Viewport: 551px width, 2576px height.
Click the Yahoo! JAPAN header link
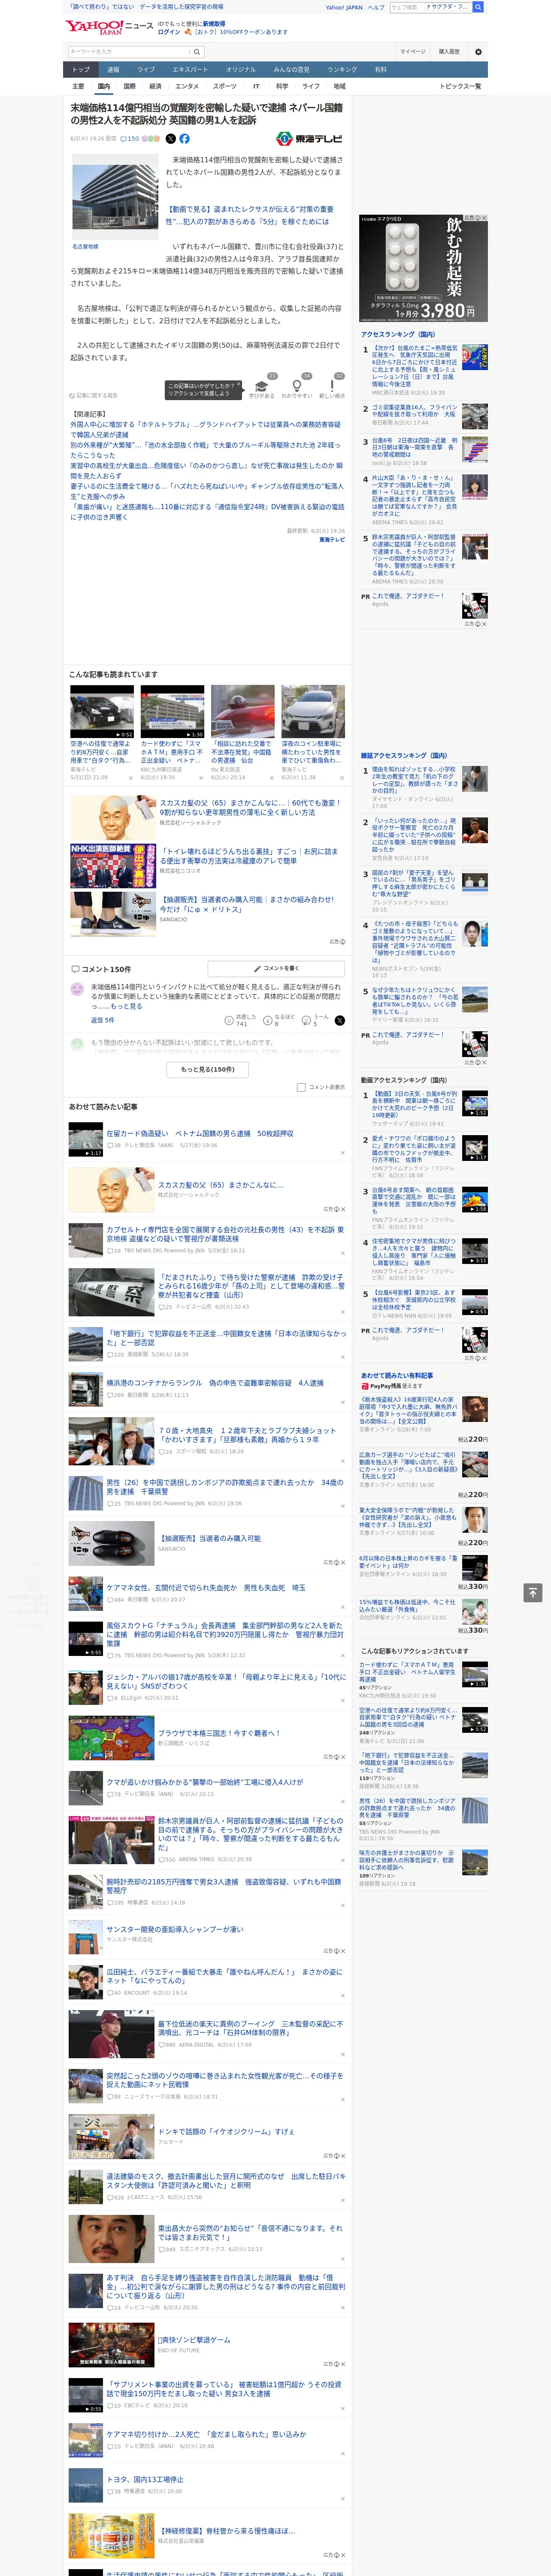[x=344, y=7]
